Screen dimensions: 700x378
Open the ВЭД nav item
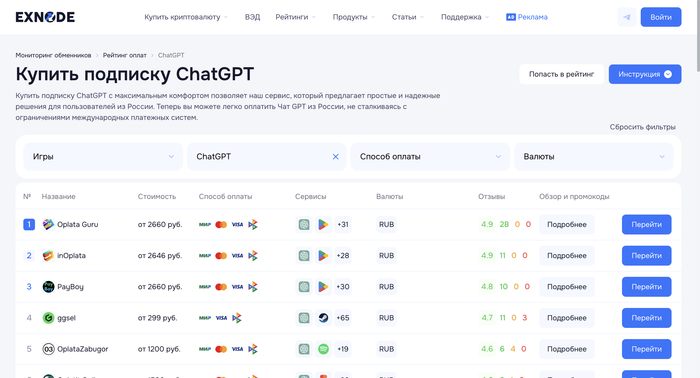(x=252, y=17)
